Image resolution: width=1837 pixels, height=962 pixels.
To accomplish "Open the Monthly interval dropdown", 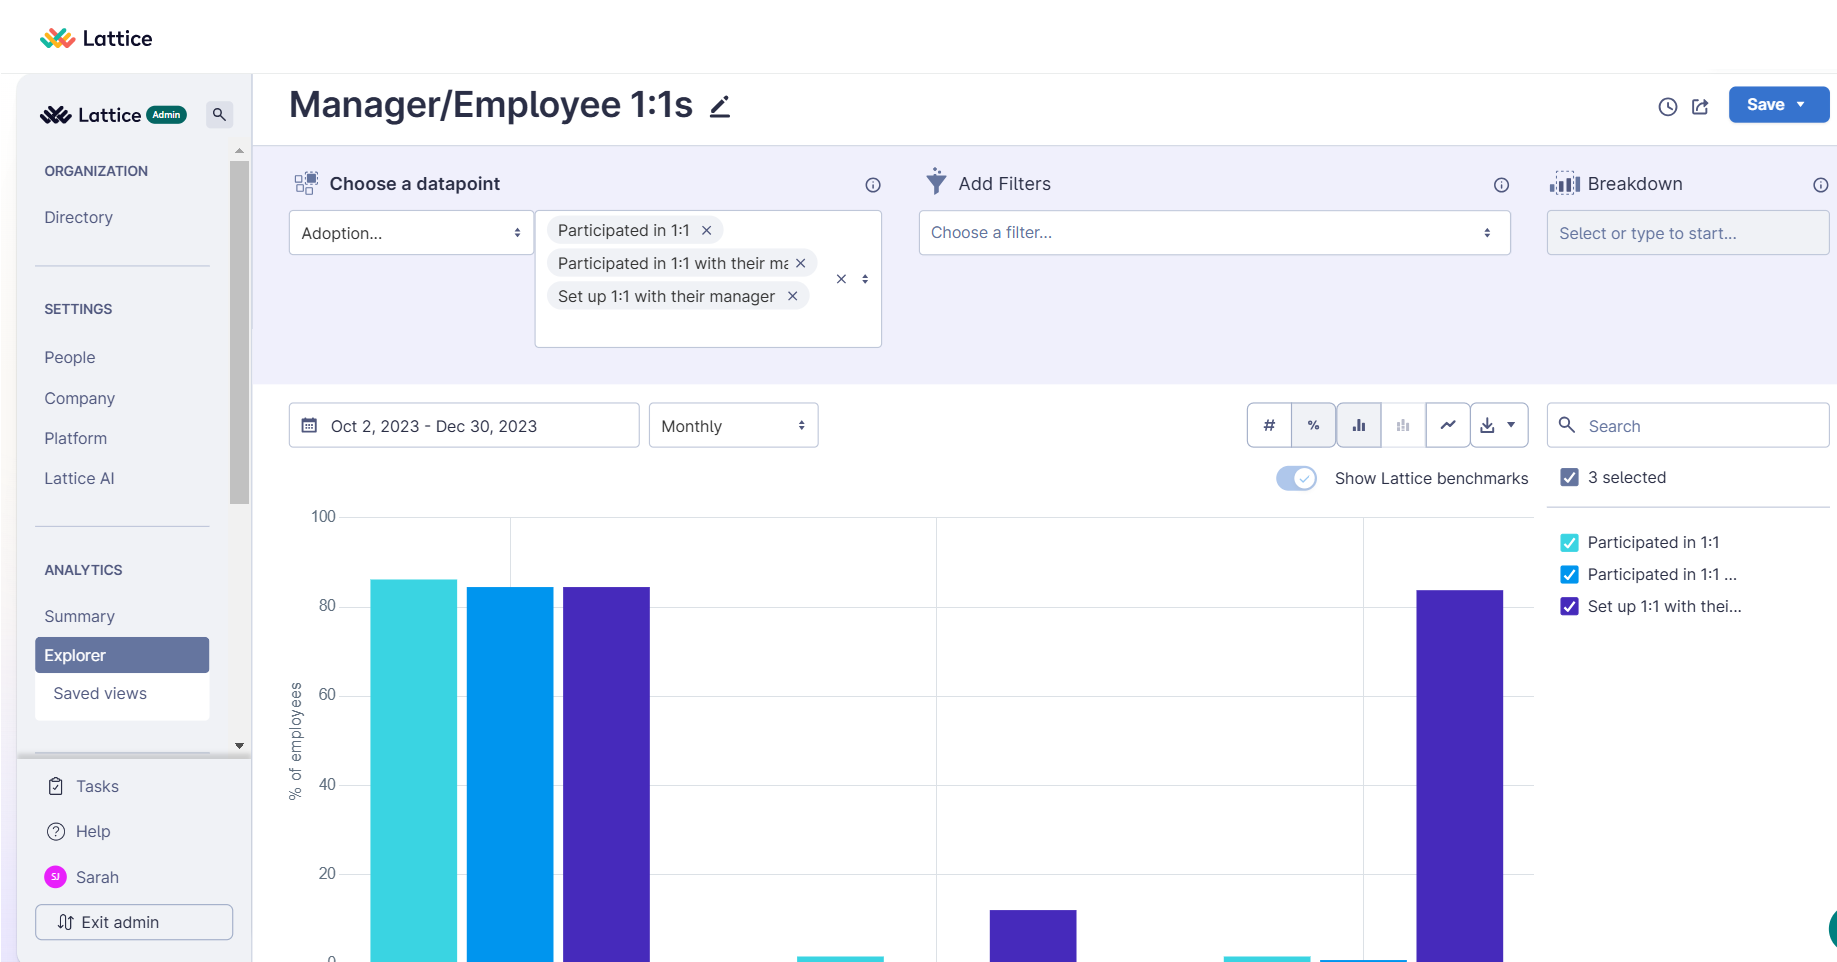I will [x=733, y=425].
